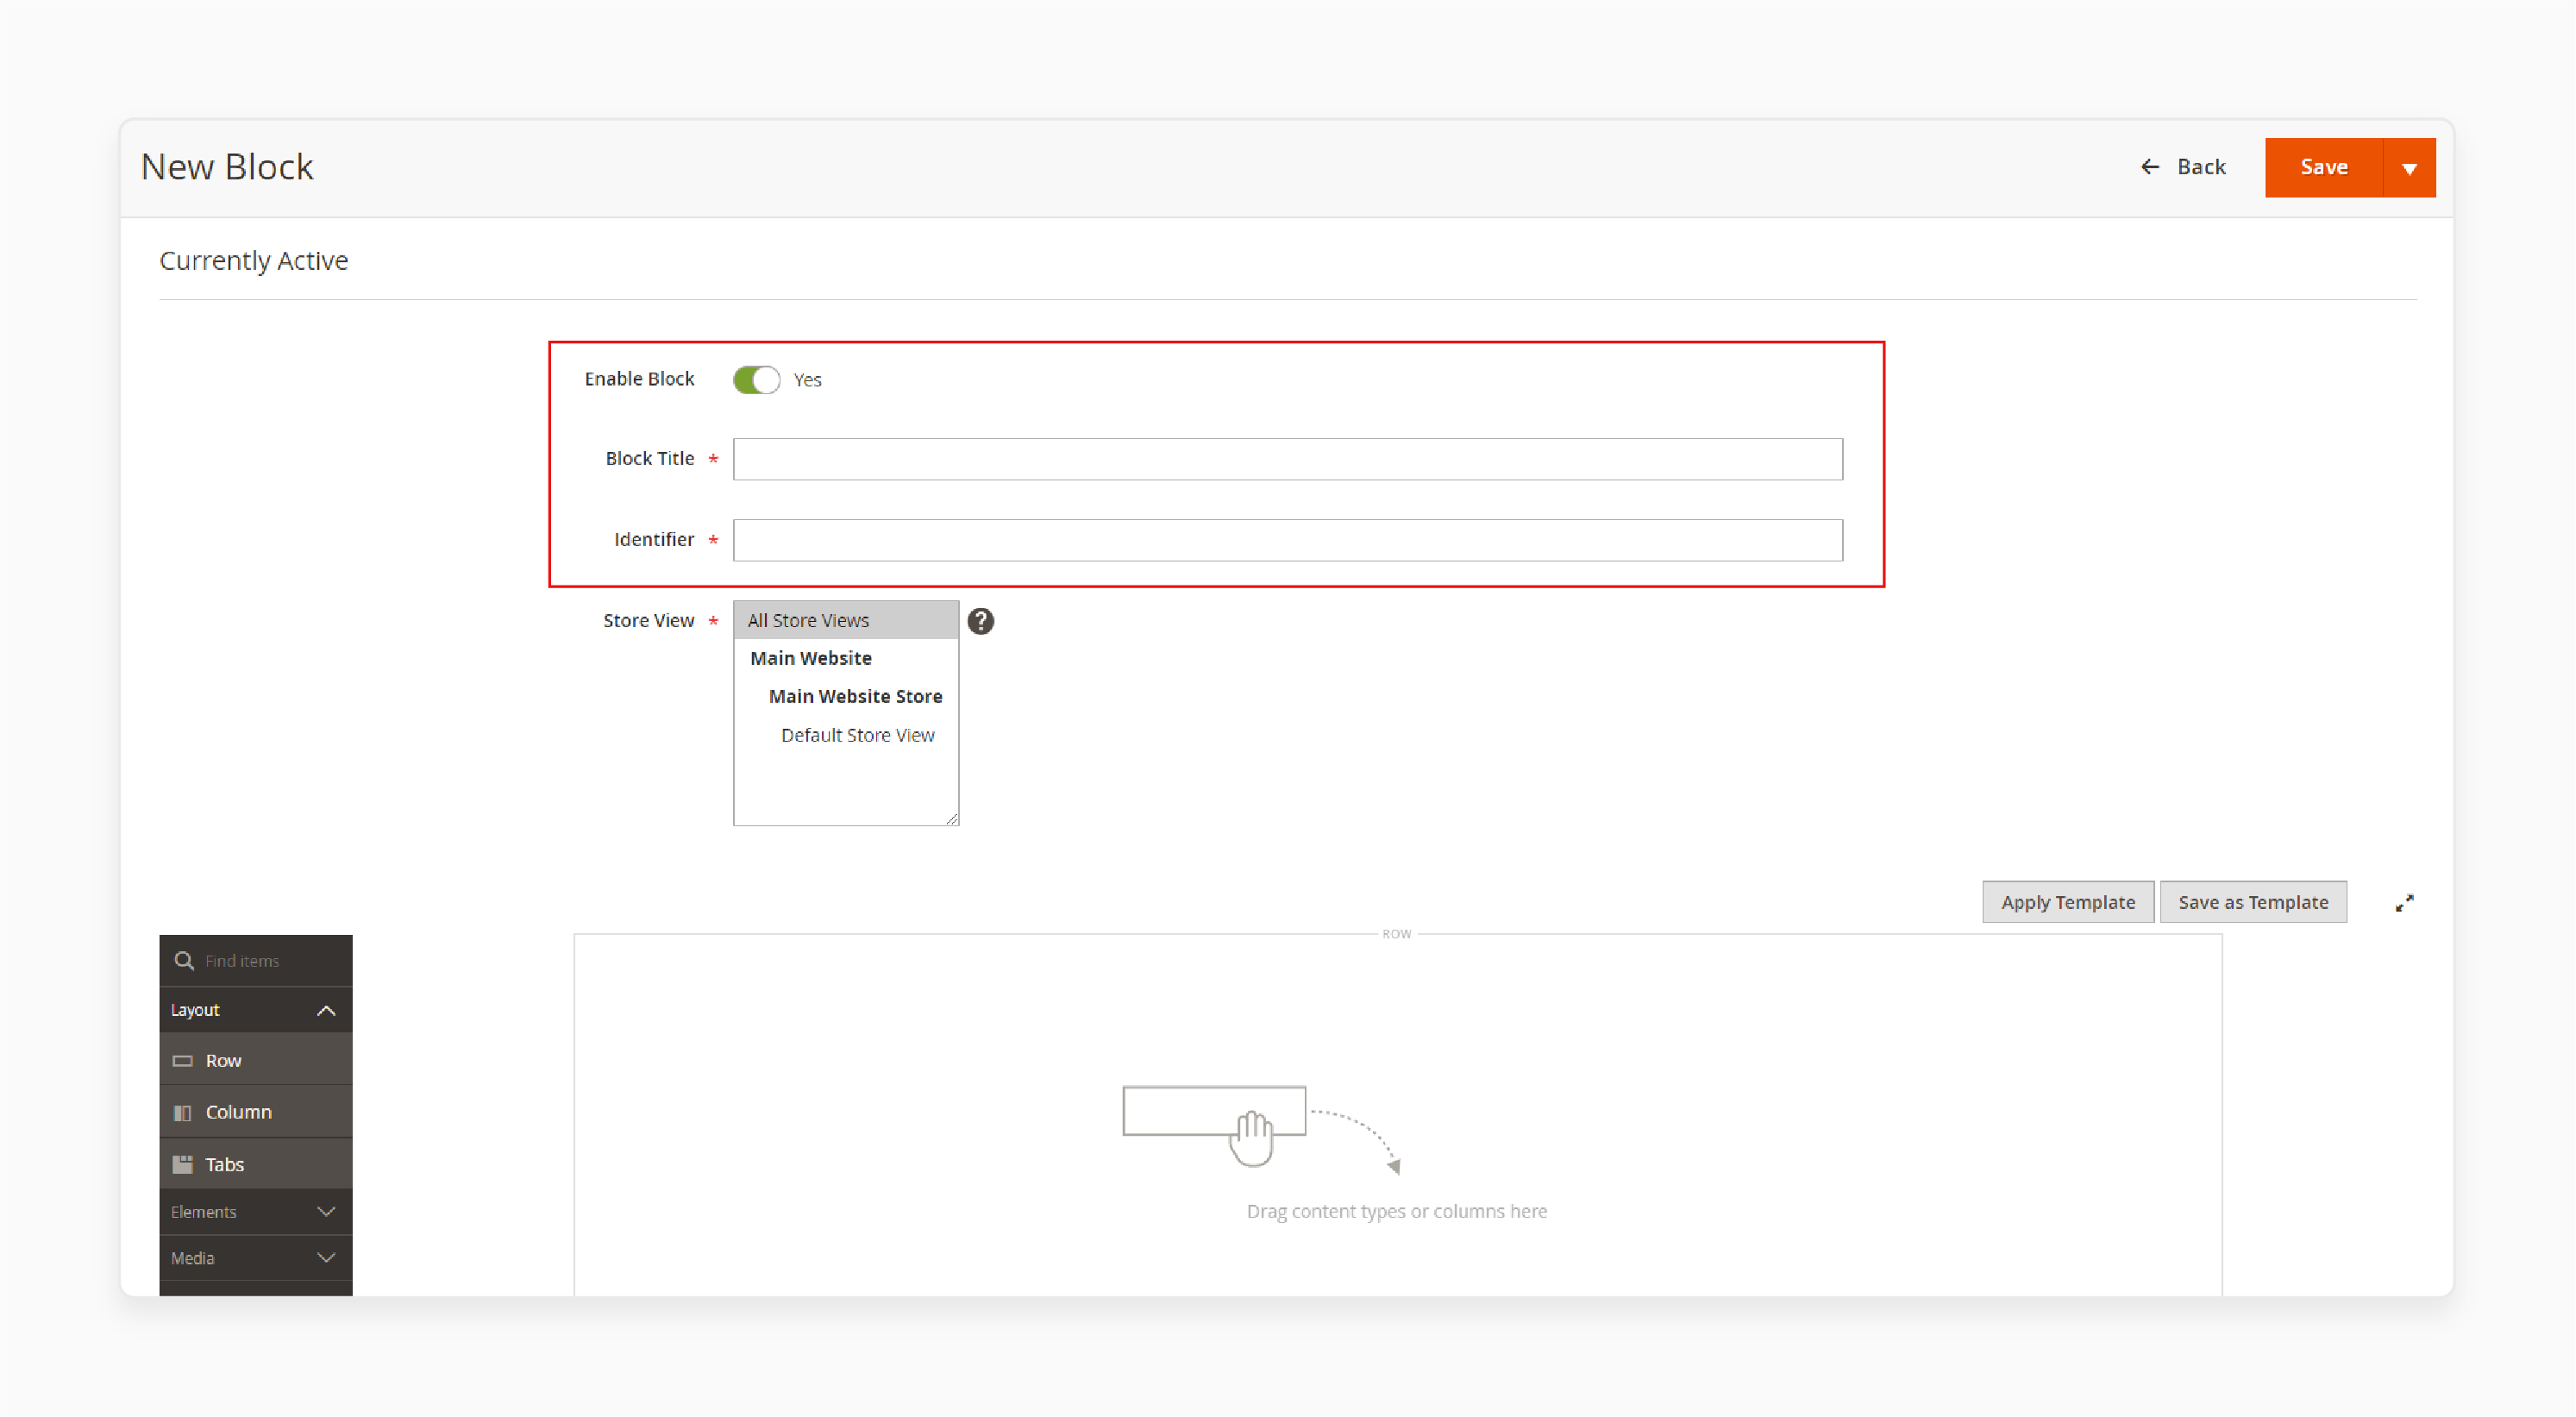Click the Save button
Viewport: 2576px width, 1417px height.
[2323, 168]
